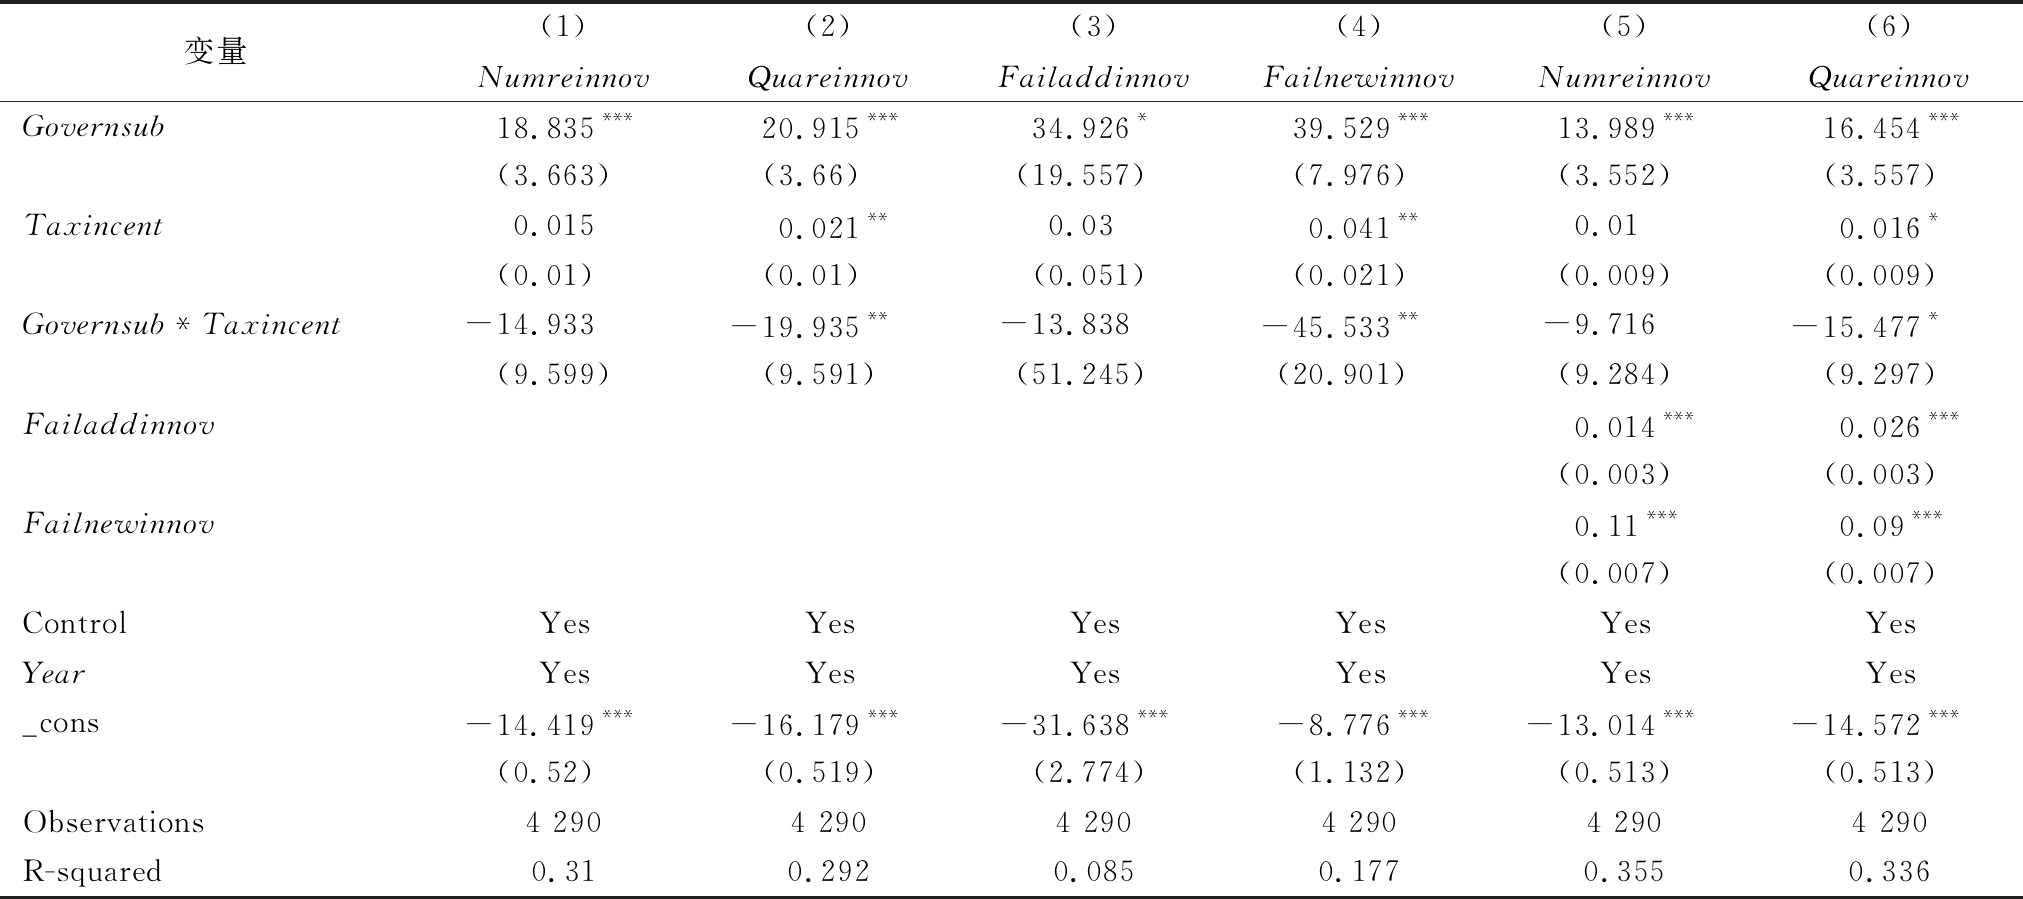Image resolution: width=2023 pixels, height=899 pixels.
Task: Select the 39.529 coefficient value
Action: pyautogui.click(x=1342, y=128)
